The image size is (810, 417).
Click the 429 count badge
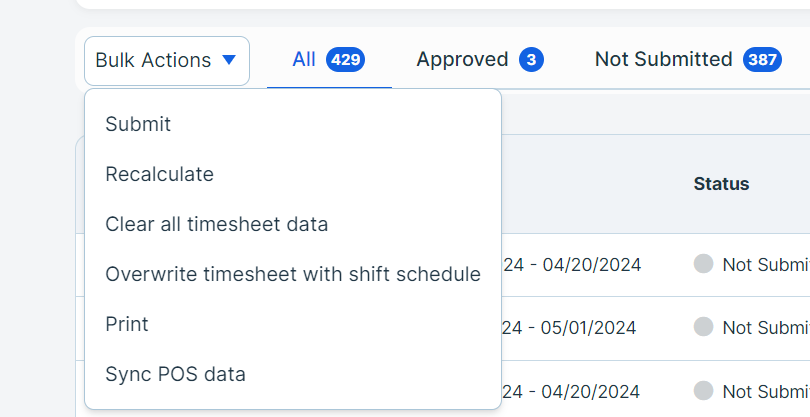[345, 60]
